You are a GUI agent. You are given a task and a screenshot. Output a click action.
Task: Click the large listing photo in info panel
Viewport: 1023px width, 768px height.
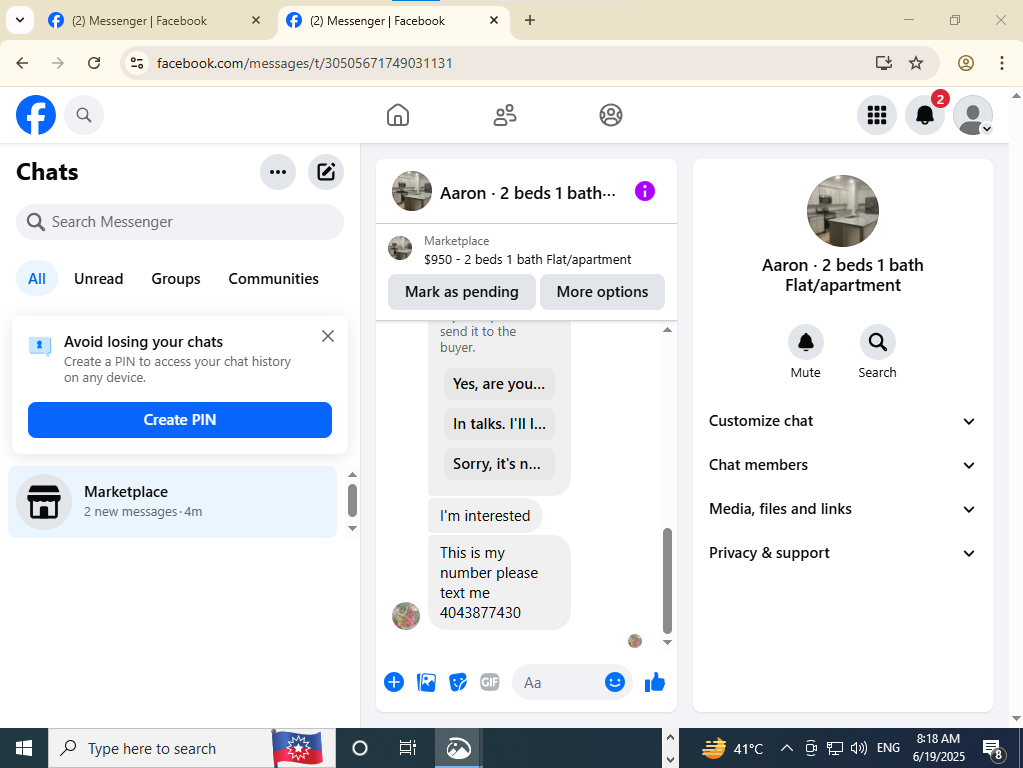point(843,211)
